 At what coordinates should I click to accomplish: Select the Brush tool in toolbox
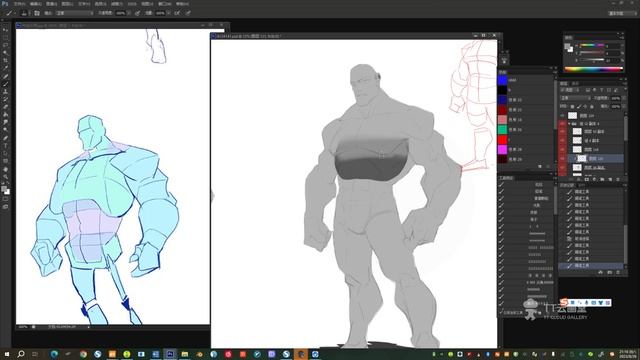click(5, 84)
